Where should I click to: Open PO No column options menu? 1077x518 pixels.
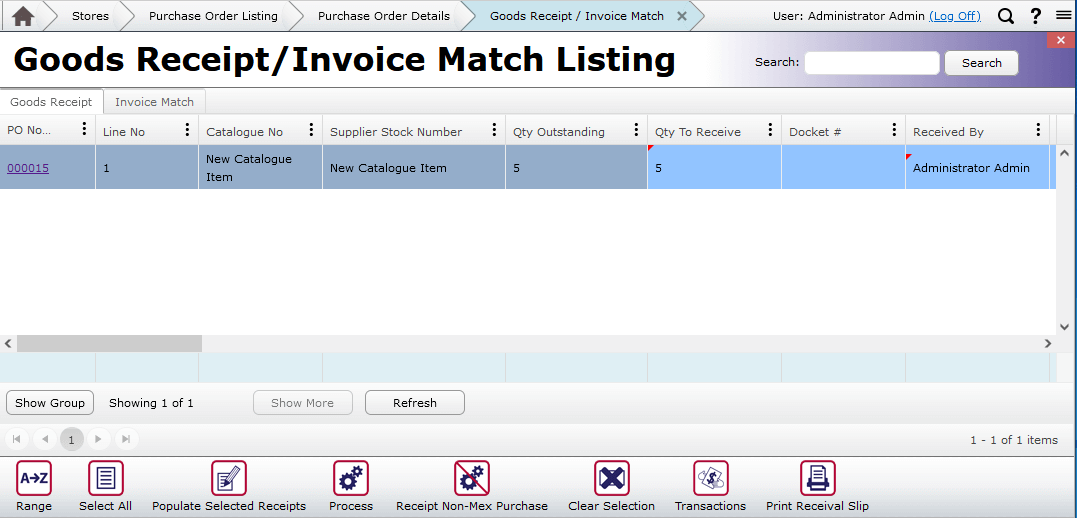84,131
